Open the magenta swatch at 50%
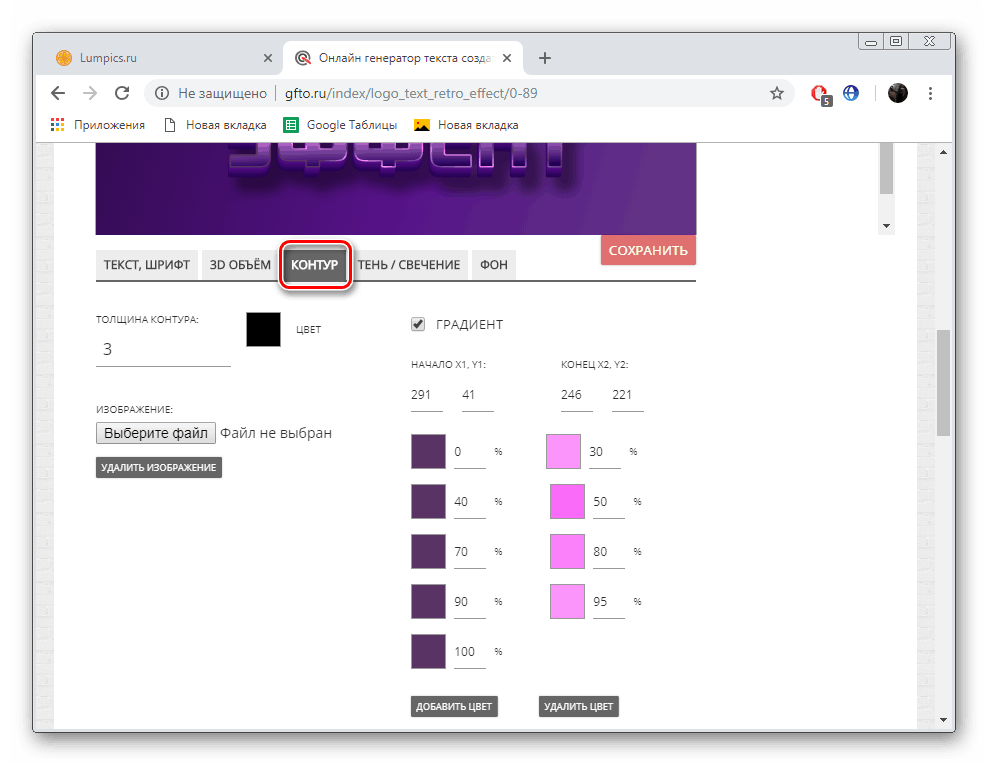Screen dimensions: 988x765 567,502
